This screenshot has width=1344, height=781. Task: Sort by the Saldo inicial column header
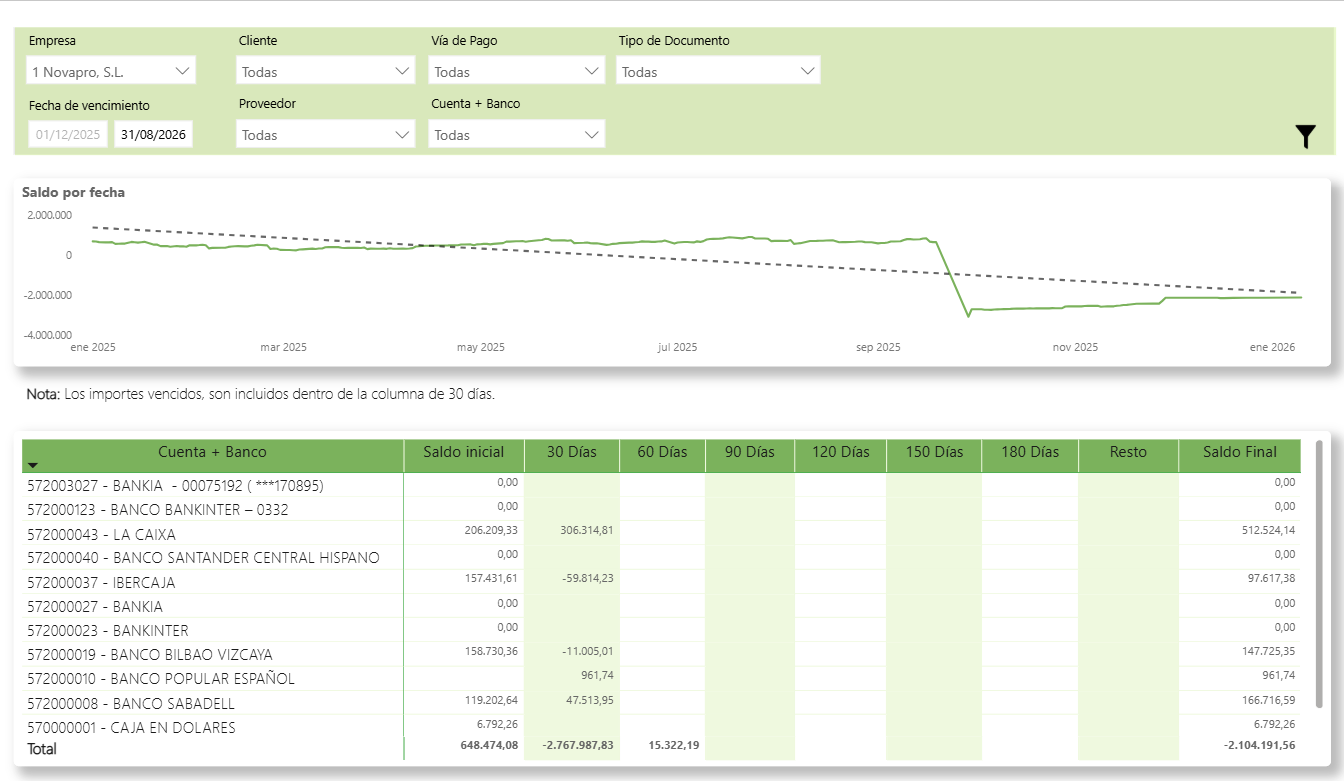coord(464,452)
